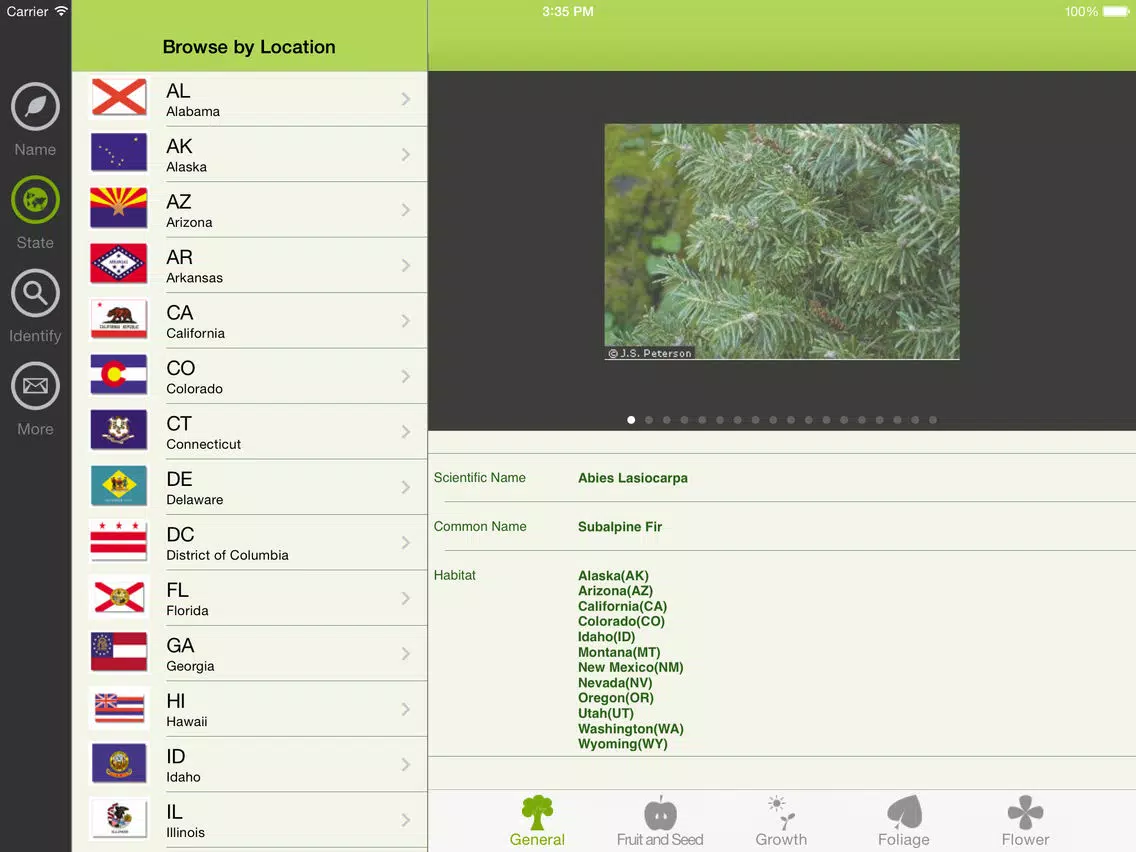Tap Colorado(CO) in the habitat list
The image size is (1136, 852).
[x=621, y=622]
